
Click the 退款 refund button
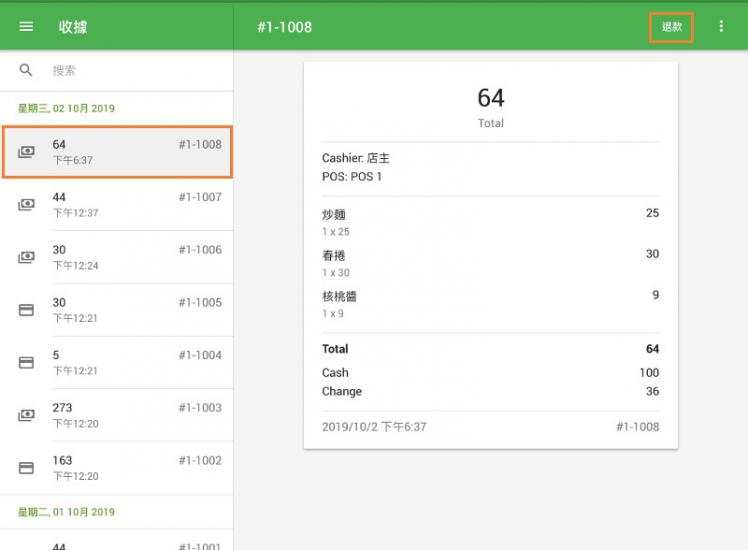(671, 27)
